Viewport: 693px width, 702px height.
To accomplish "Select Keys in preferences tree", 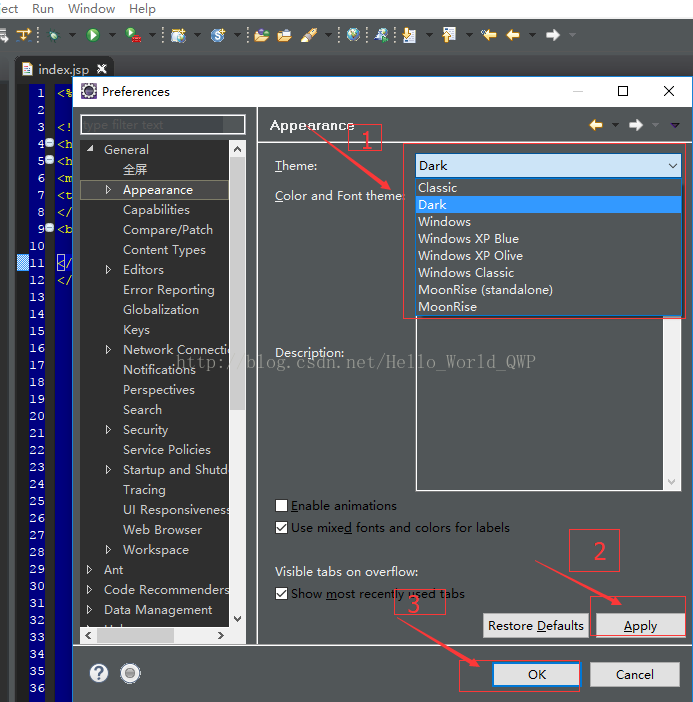I will tap(137, 330).
